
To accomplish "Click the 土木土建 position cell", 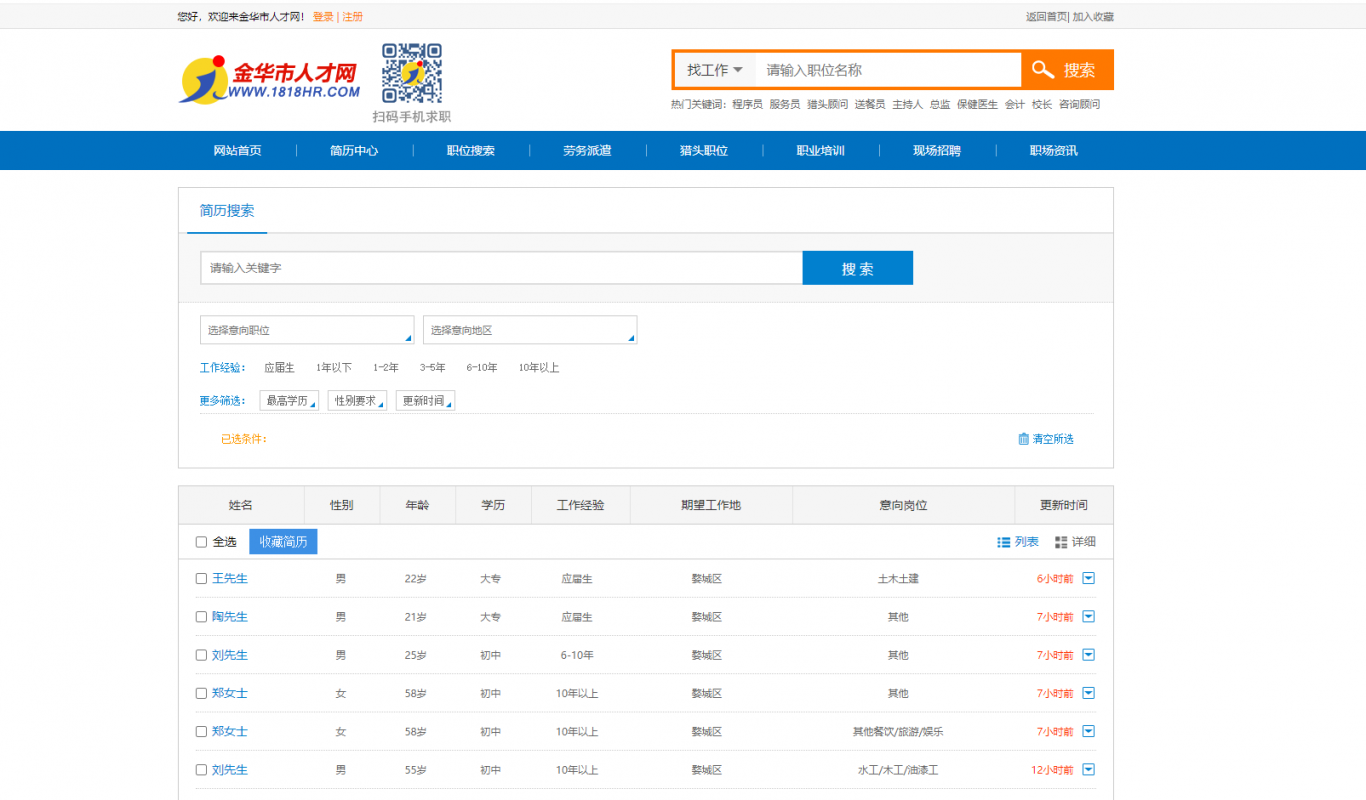I will tap(898, 579).
